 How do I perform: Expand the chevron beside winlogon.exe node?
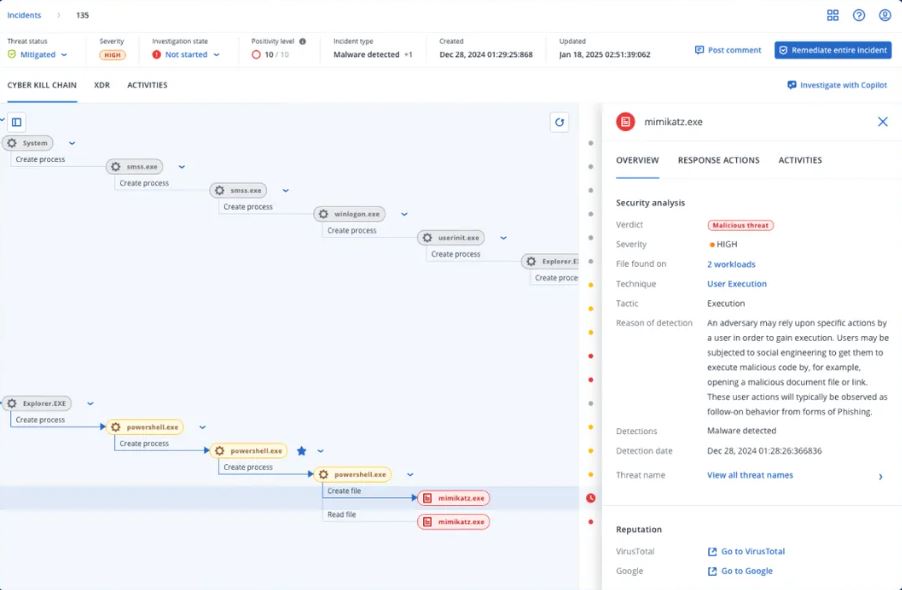coord(404,214)
